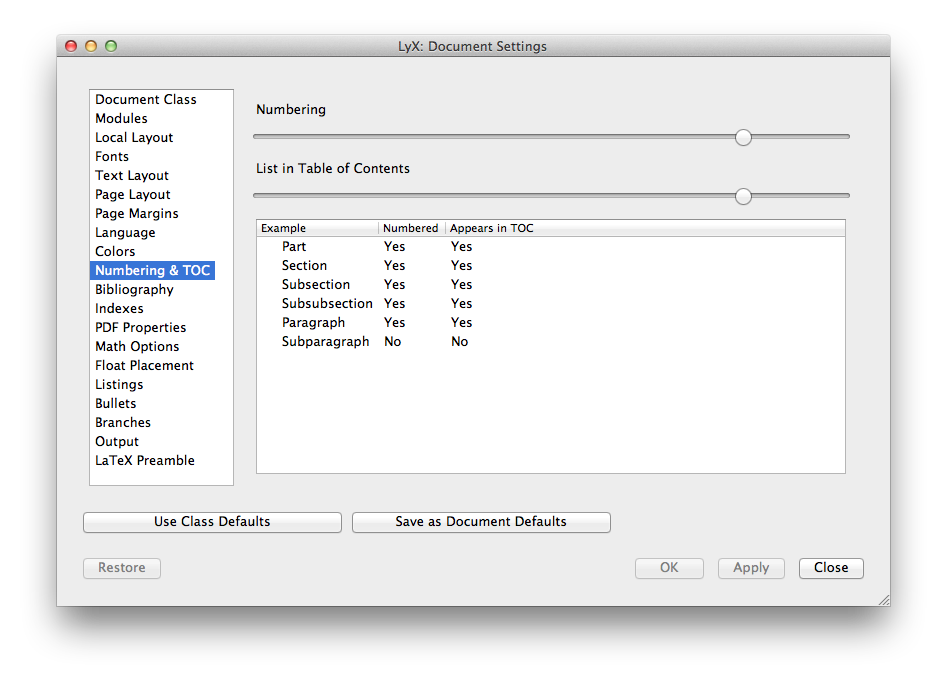The height and width of the screenshot is (685, 947).
Task: Open the Language settings
Action: pos(125,233)
